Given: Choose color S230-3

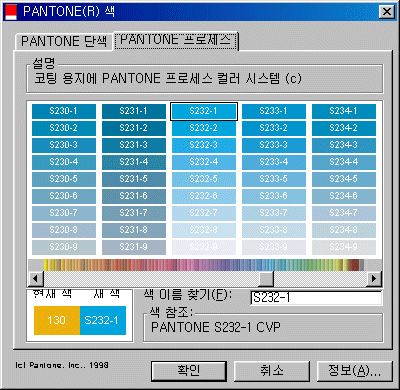Looking at the screenshot, I should (x=64, y=145).
